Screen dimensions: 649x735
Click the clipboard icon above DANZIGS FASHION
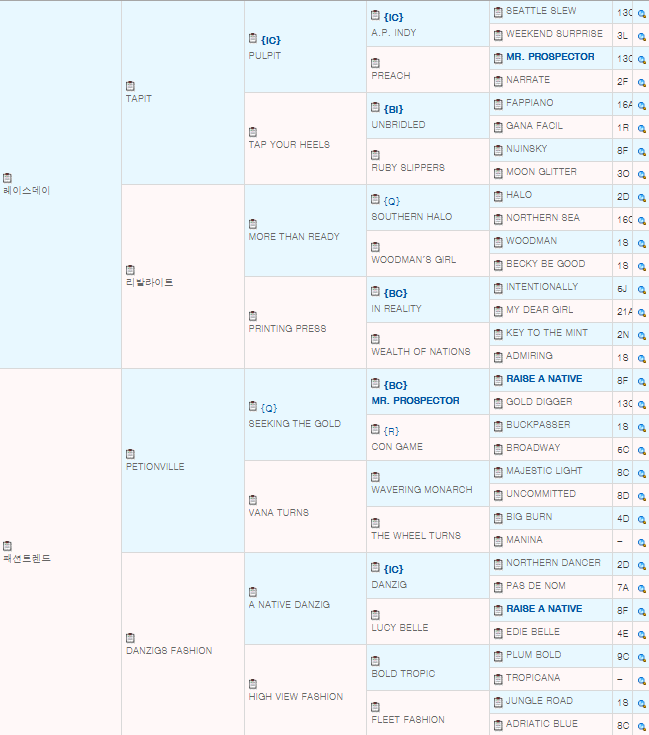130,638
